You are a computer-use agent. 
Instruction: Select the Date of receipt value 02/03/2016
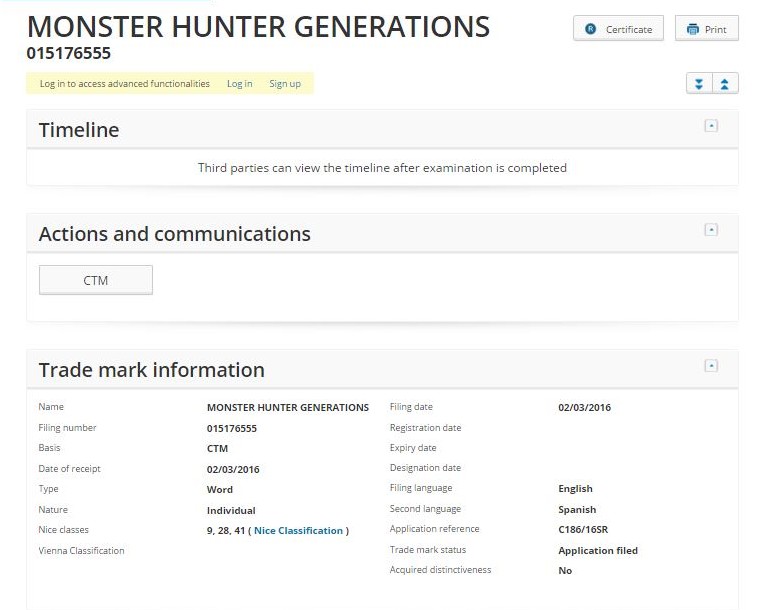[233, 469]
